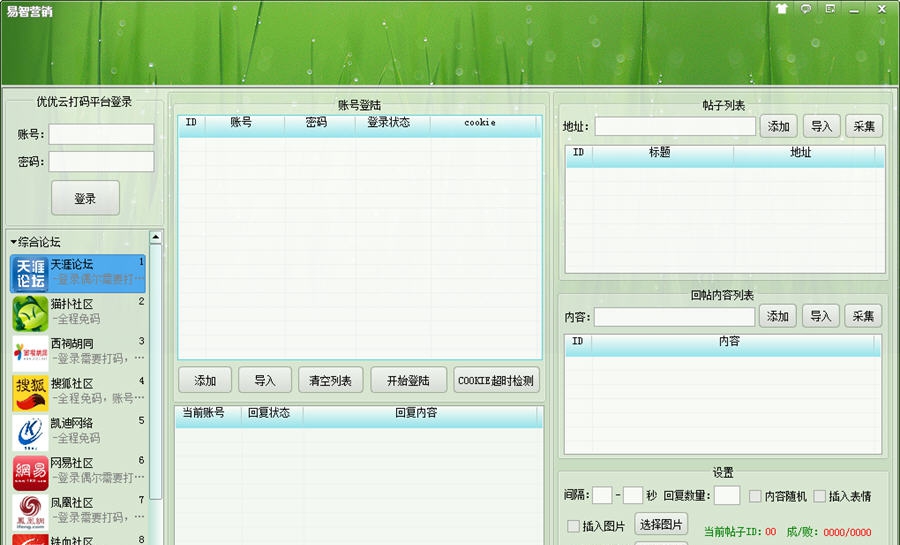Collapse the 综合论坛 category

pos(14,242)
